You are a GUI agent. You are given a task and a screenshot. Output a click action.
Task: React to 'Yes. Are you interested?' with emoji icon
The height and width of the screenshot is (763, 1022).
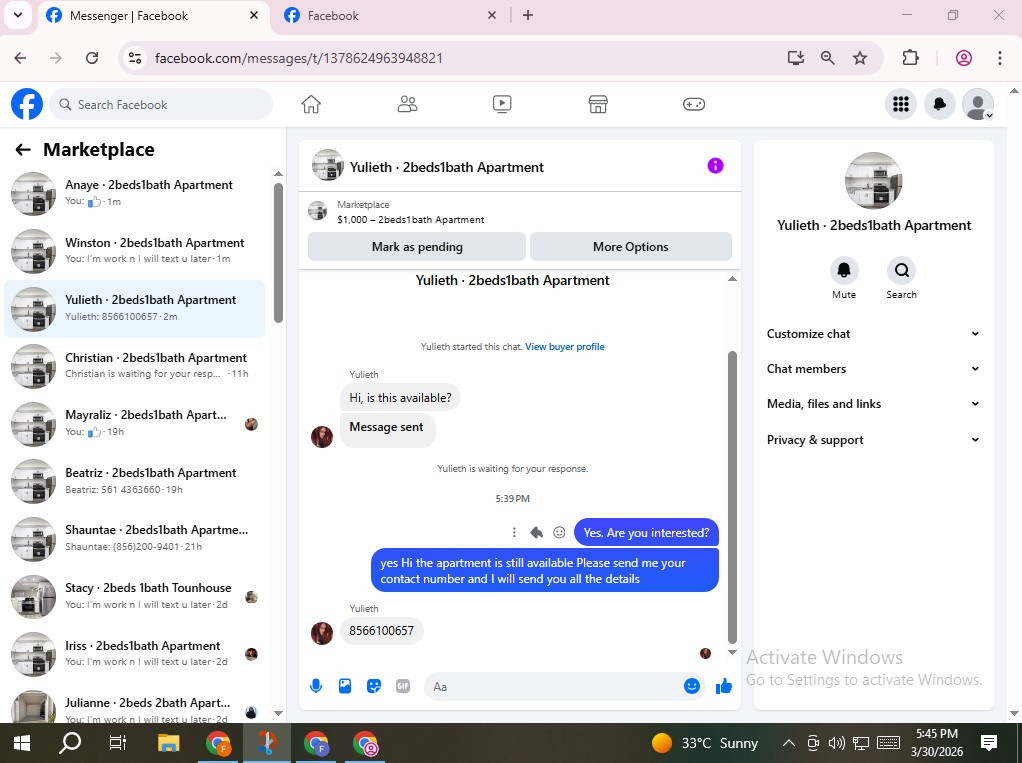point(559,532)
